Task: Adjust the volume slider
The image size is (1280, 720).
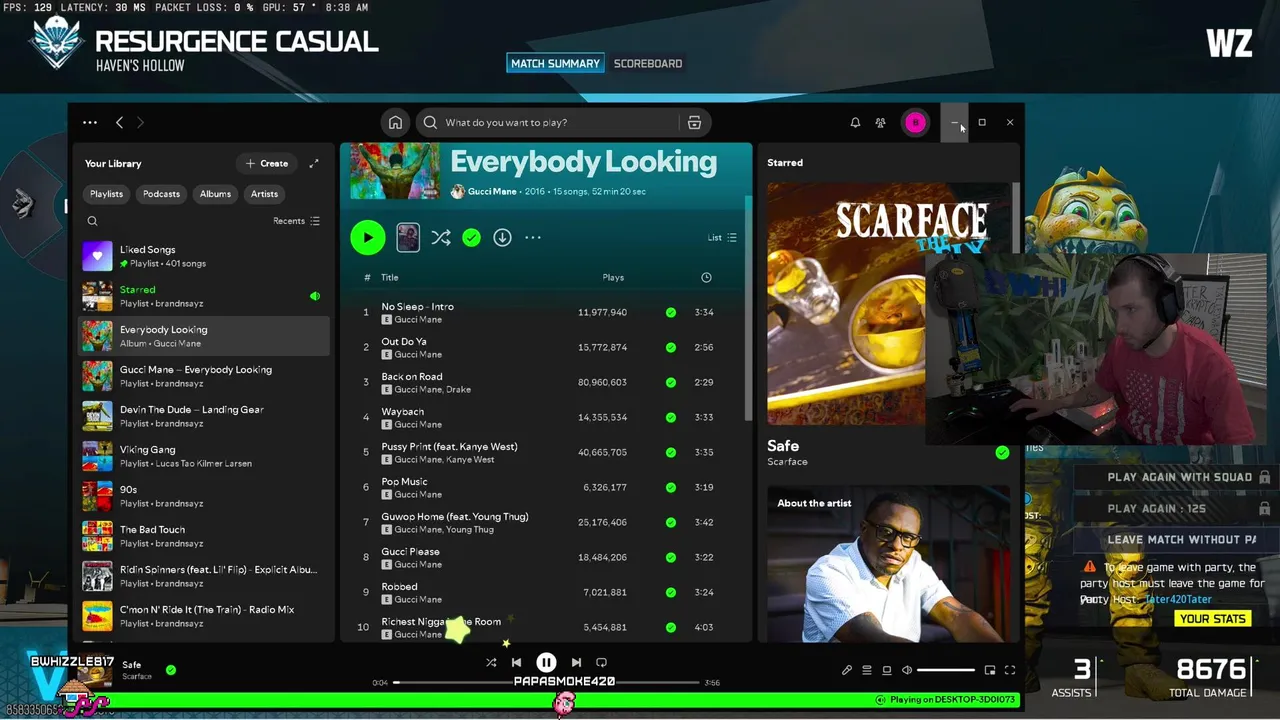Action: pyautogui.click(x=945, y=670)
